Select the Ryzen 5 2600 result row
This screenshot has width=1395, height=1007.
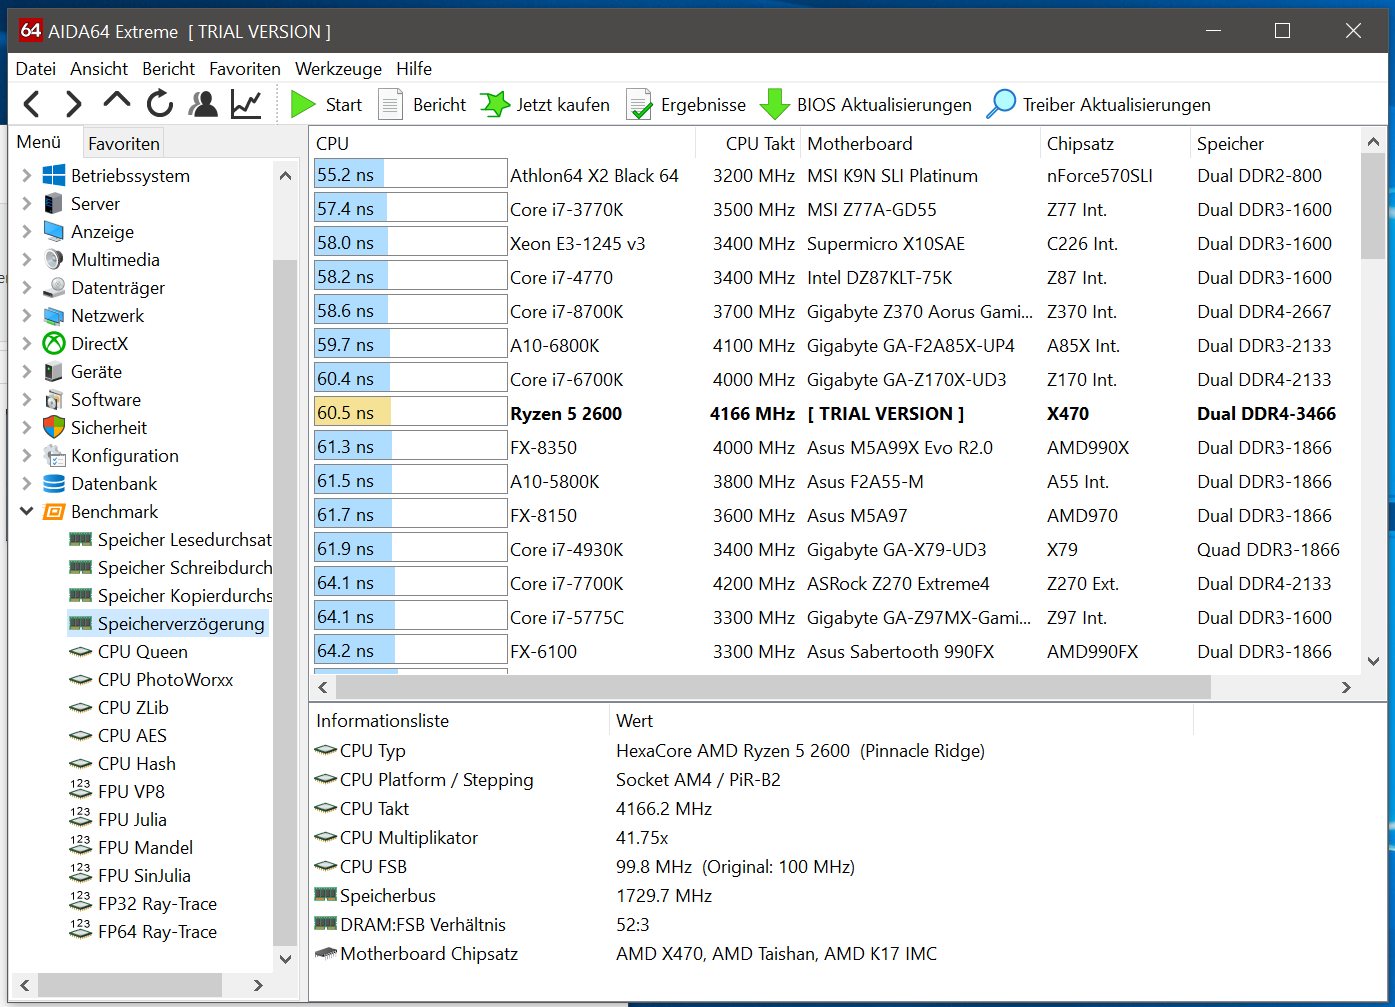point(836,413)
